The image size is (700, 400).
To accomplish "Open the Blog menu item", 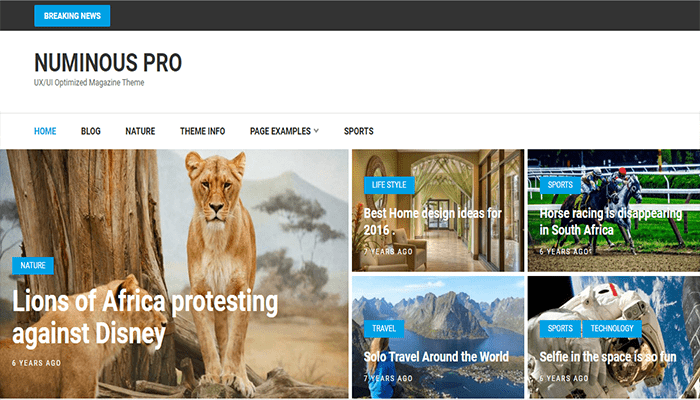I will (91, 131).
